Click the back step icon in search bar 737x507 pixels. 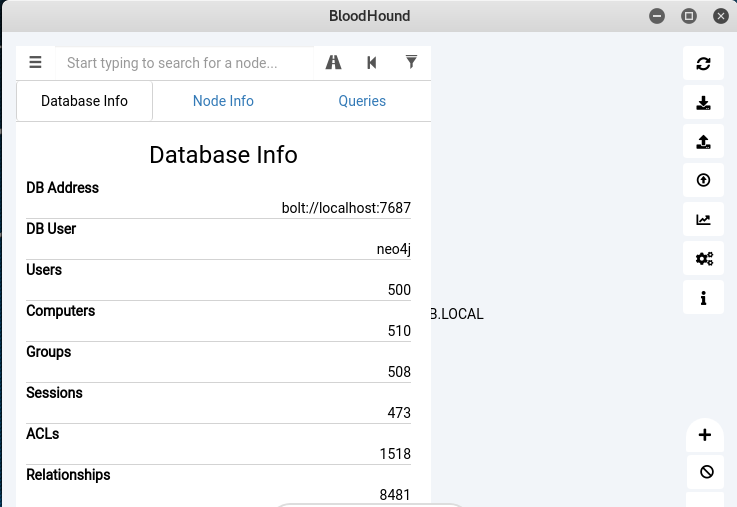click(x=372, y=63)
